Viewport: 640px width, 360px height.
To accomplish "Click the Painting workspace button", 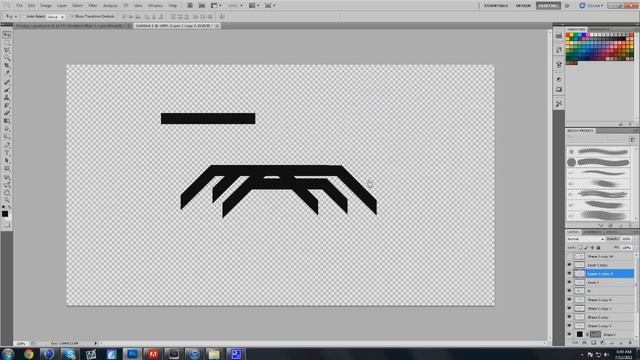I will tap(548, 6).
